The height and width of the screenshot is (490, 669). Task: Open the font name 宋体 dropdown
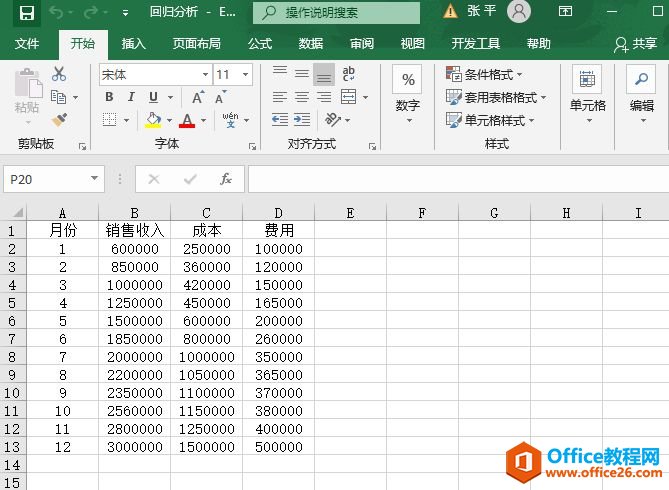click(x=206, y=75)
